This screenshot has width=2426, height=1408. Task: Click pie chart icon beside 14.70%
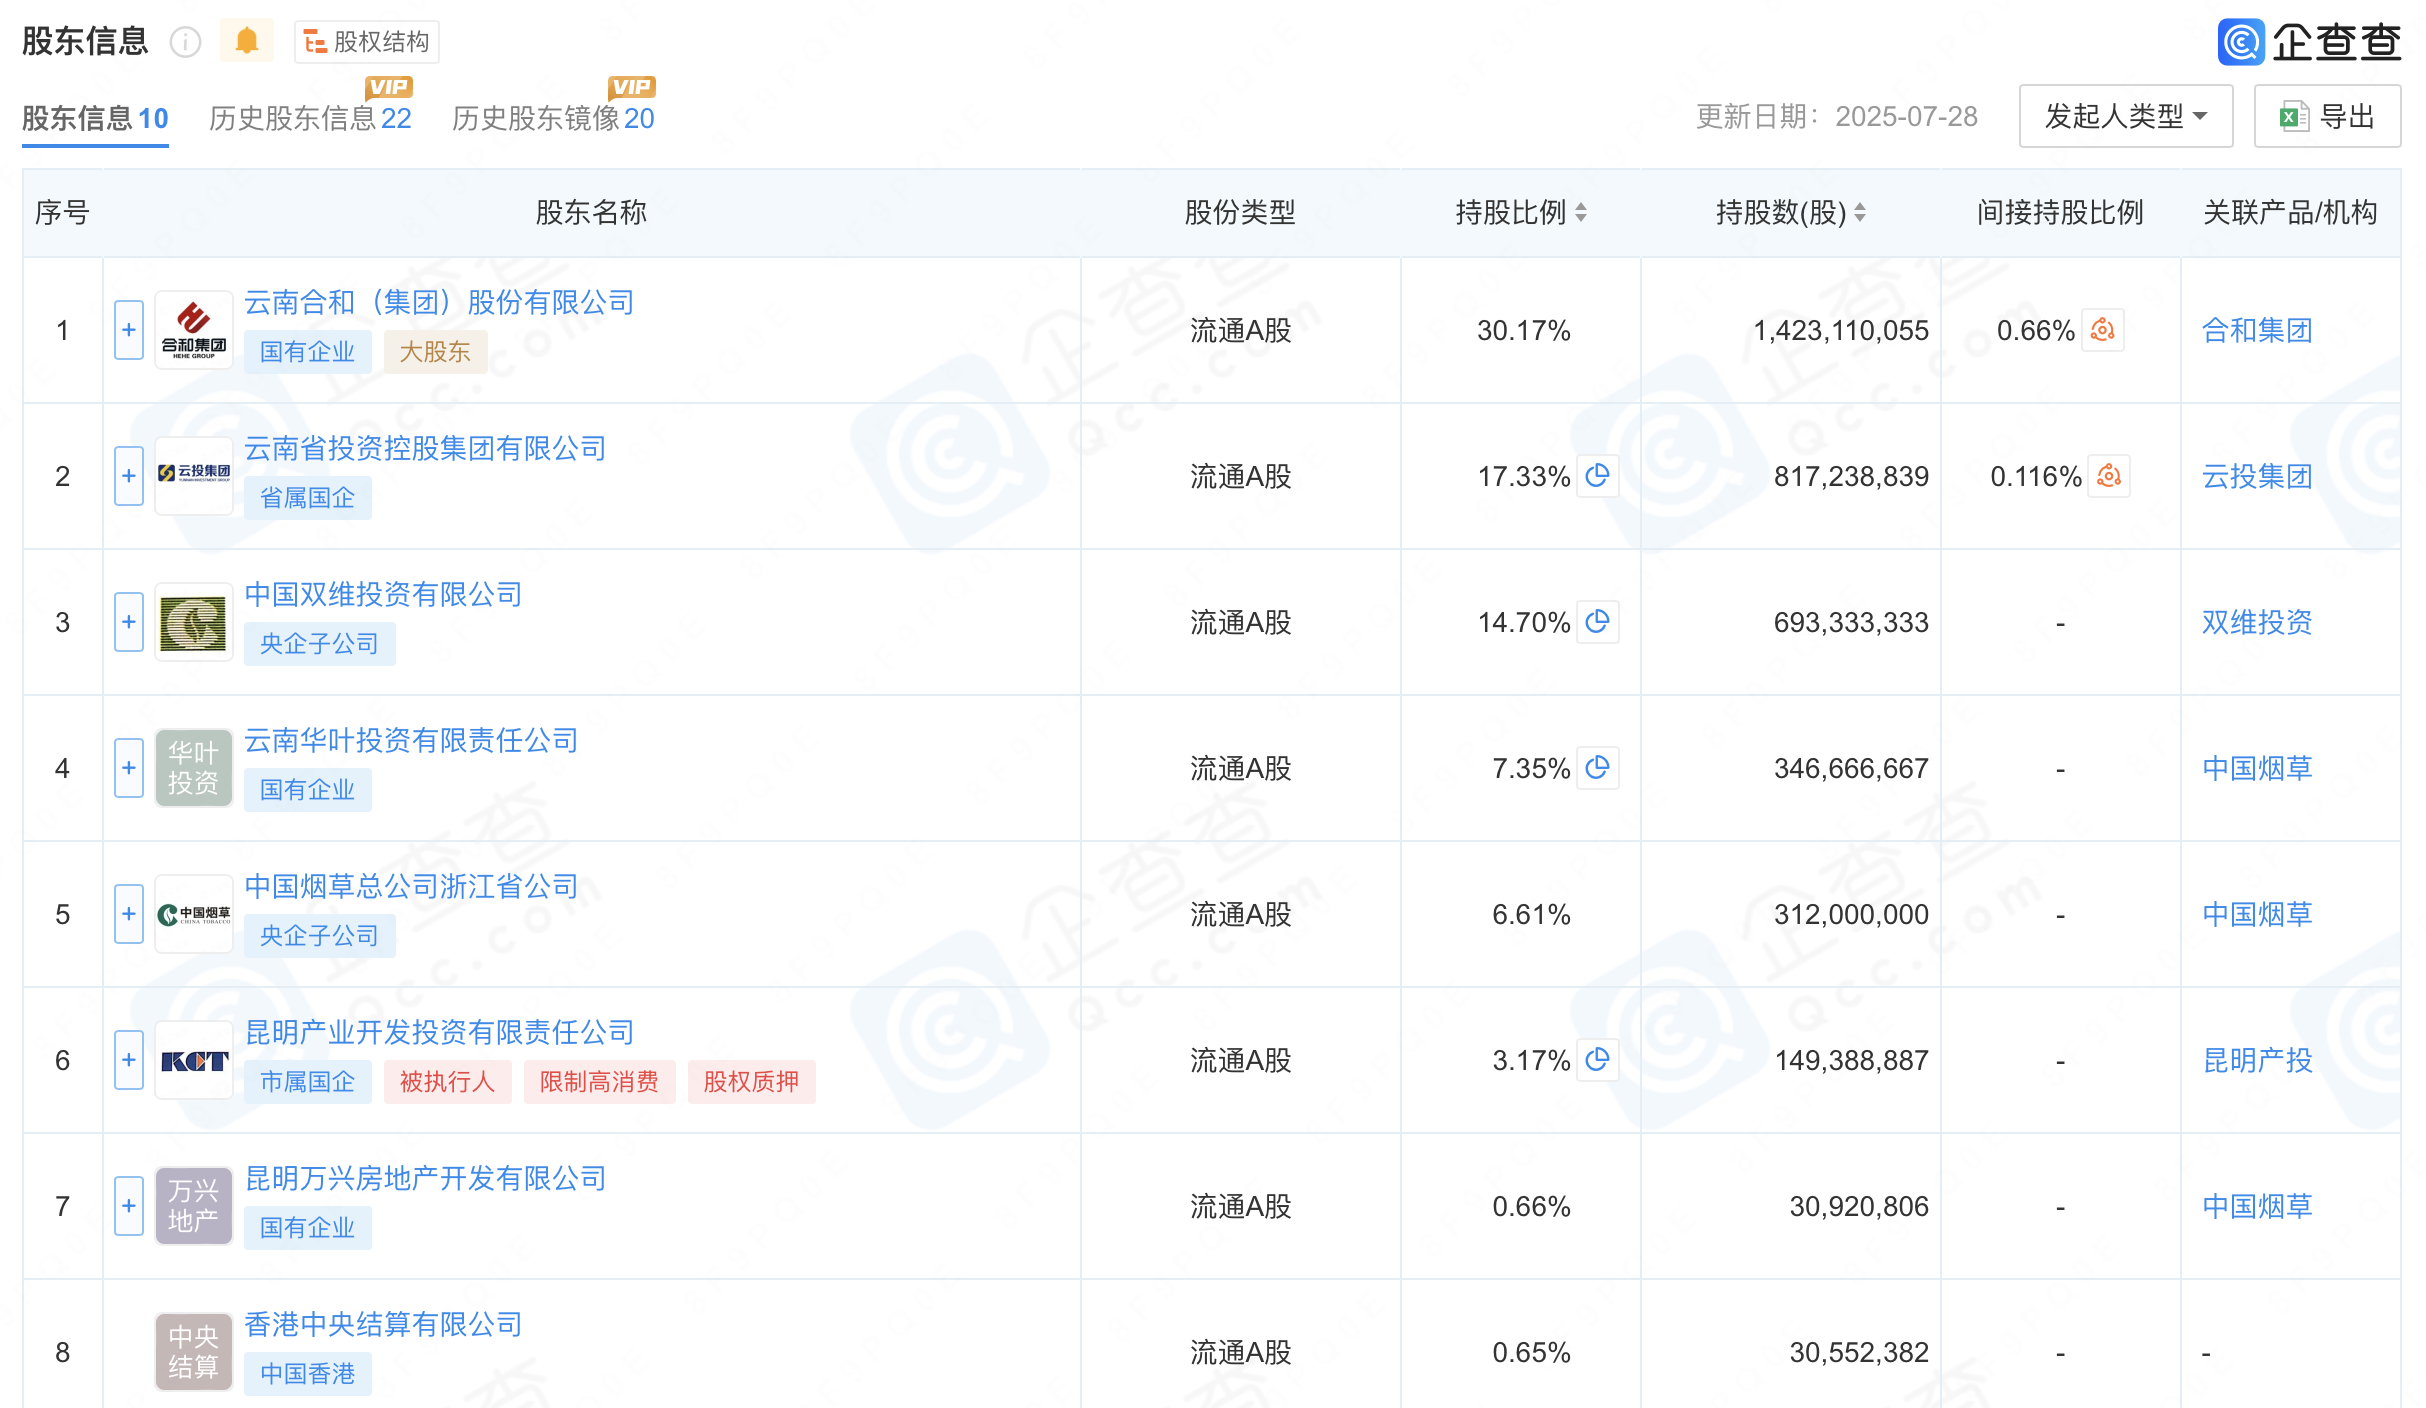[x=1597, y=621]
